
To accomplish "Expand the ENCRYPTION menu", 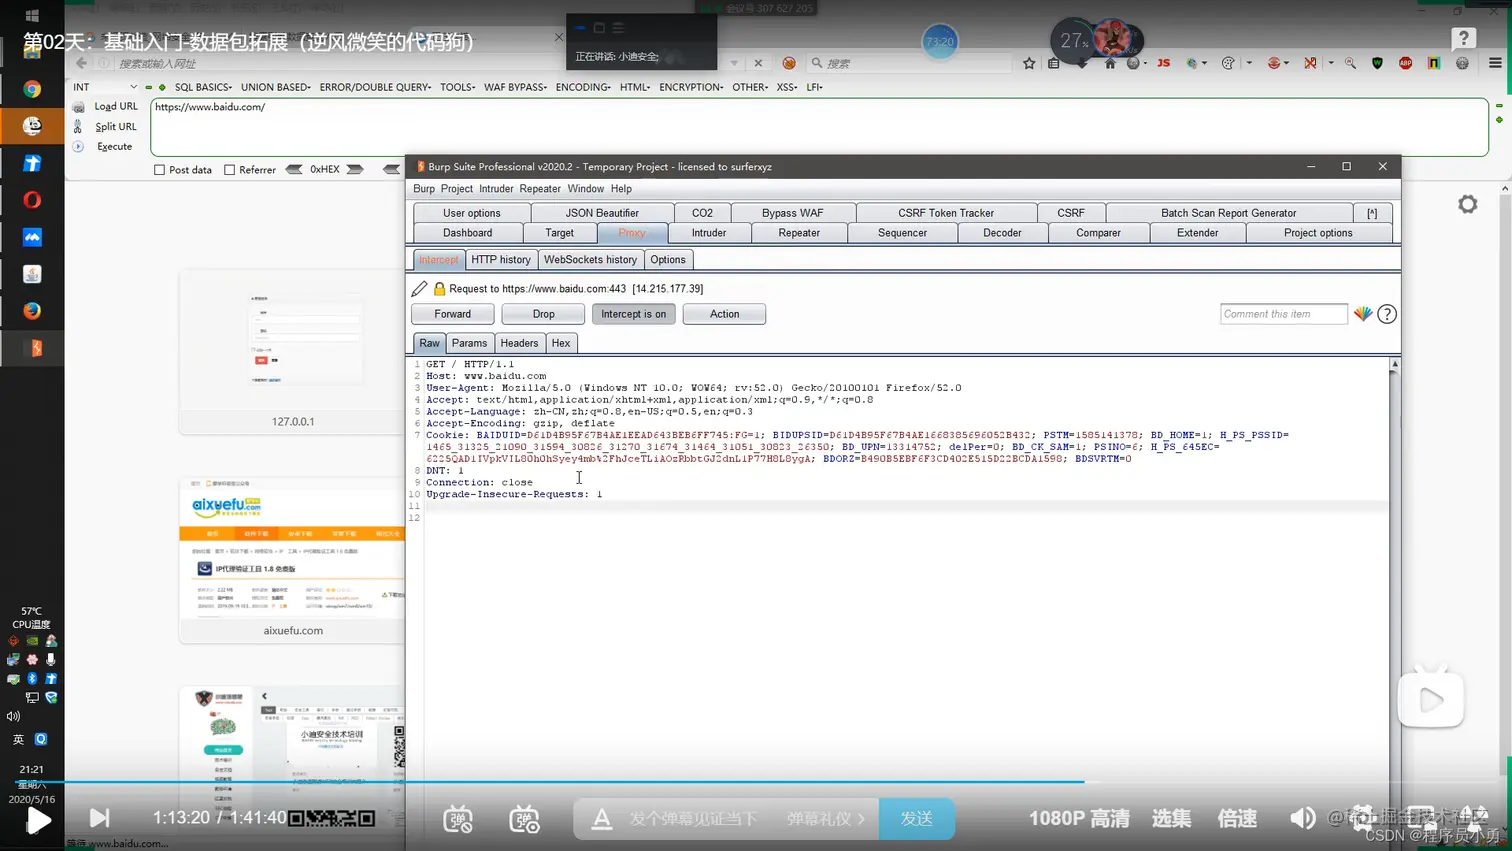I will pos(691,87).
